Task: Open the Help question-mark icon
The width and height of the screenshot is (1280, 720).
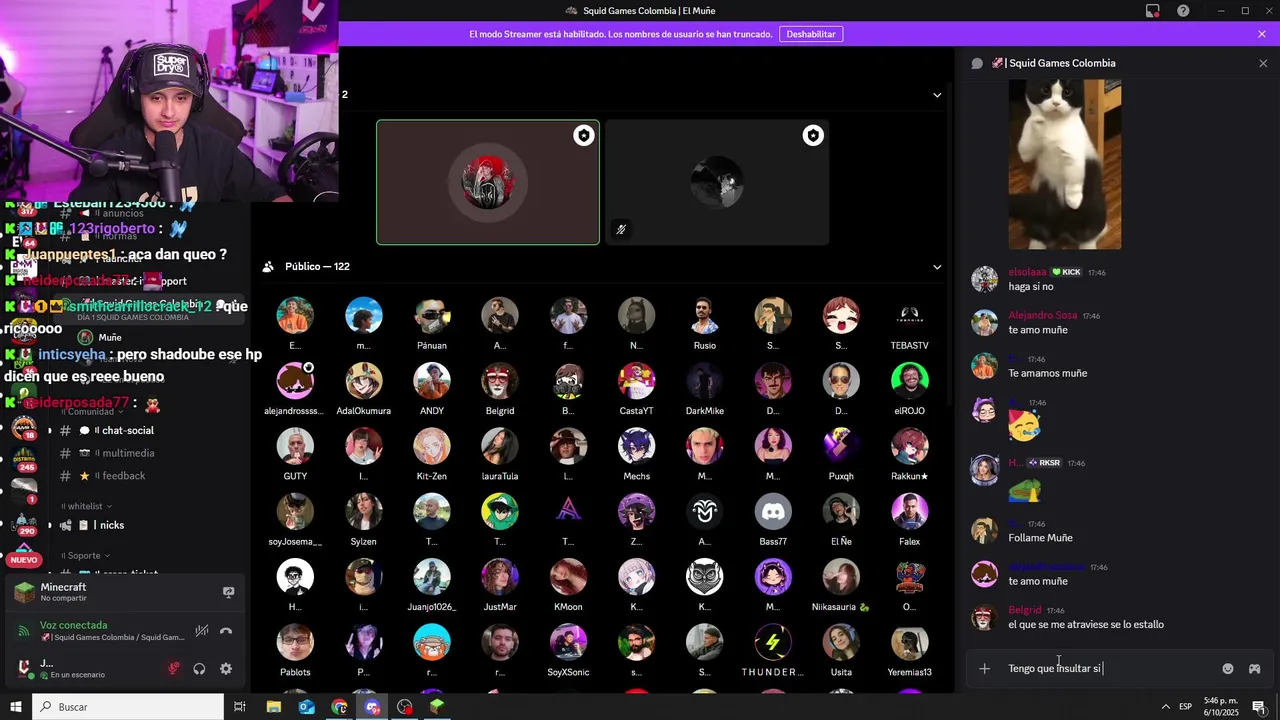Action: [1183, 11]
